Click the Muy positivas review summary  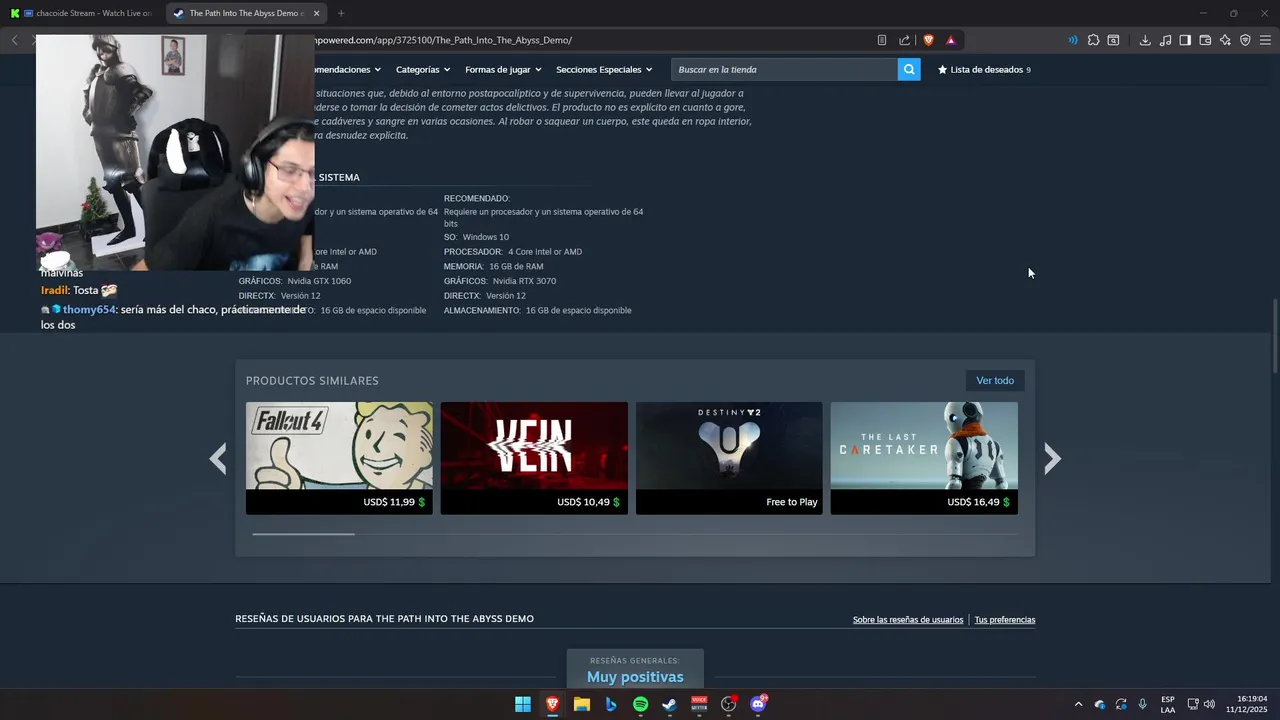click(635, 677)
